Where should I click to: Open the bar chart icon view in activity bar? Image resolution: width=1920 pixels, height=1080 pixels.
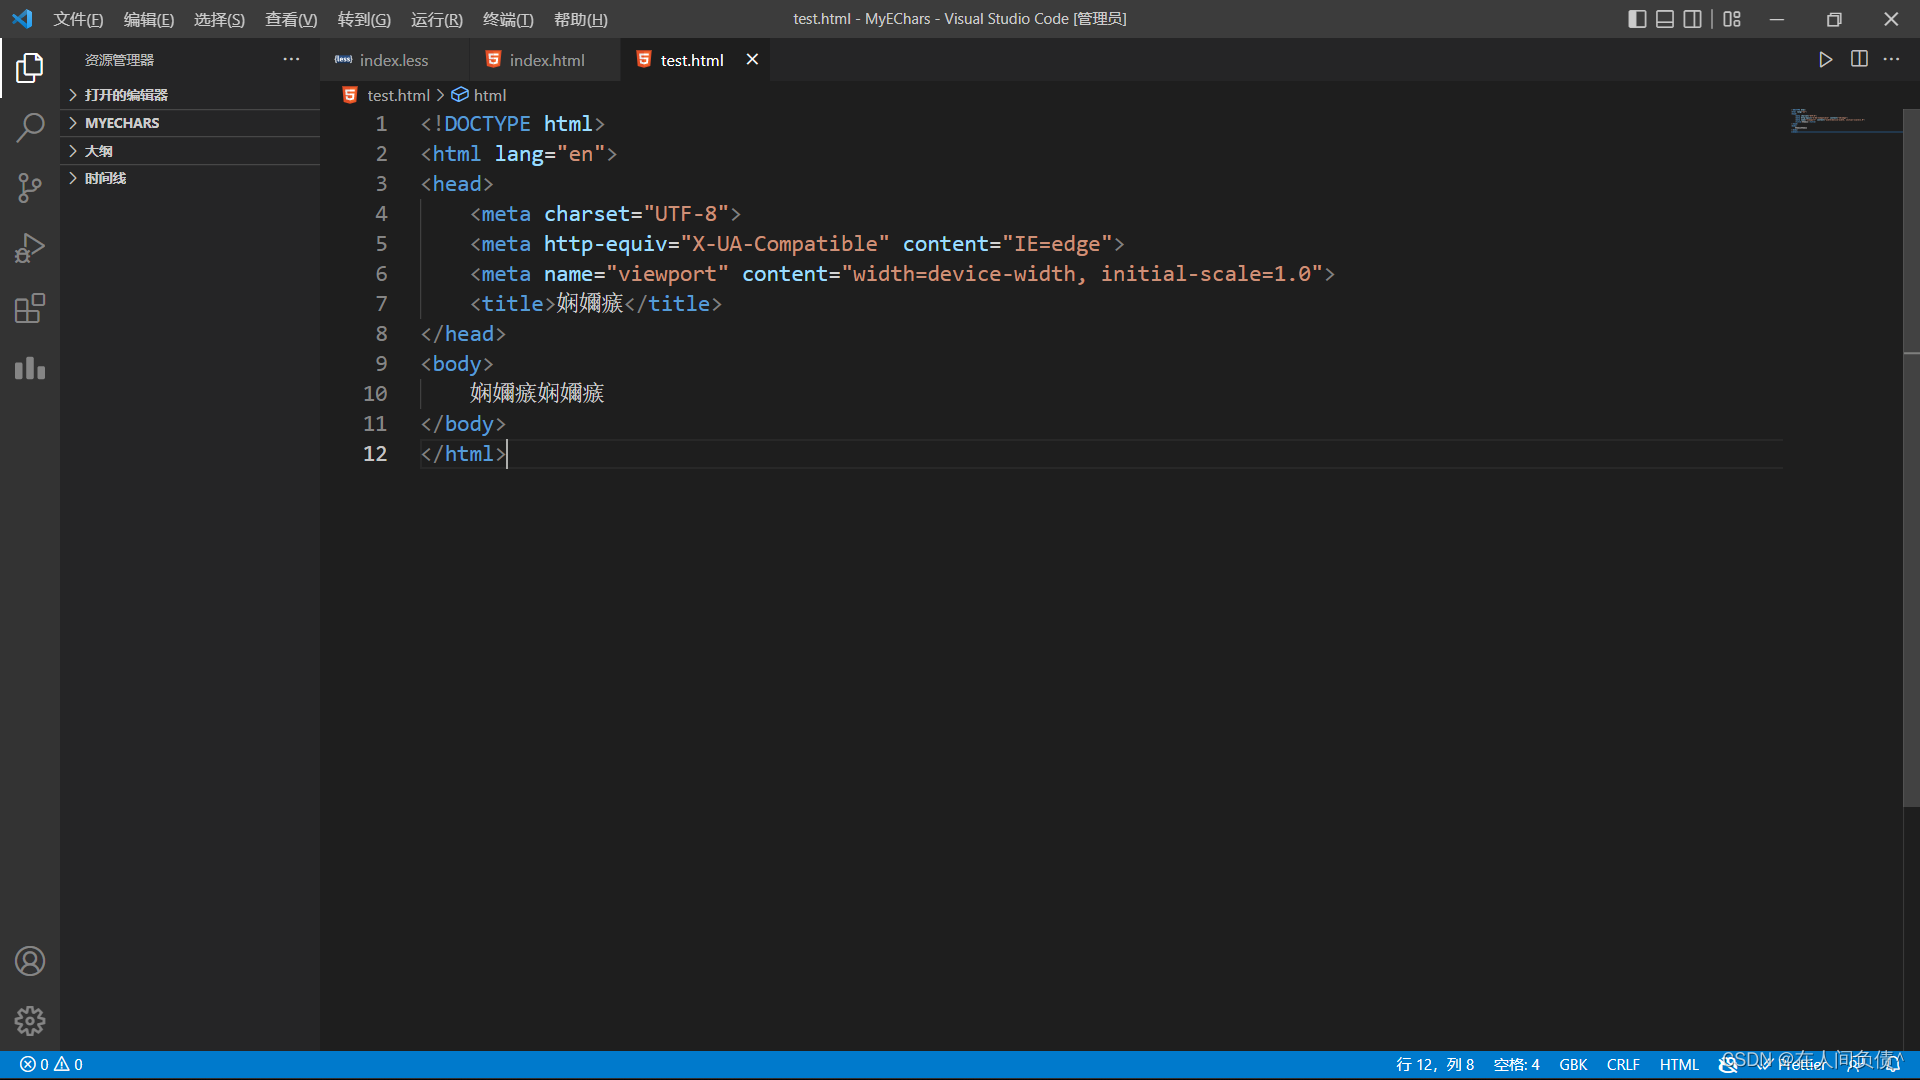30,368
